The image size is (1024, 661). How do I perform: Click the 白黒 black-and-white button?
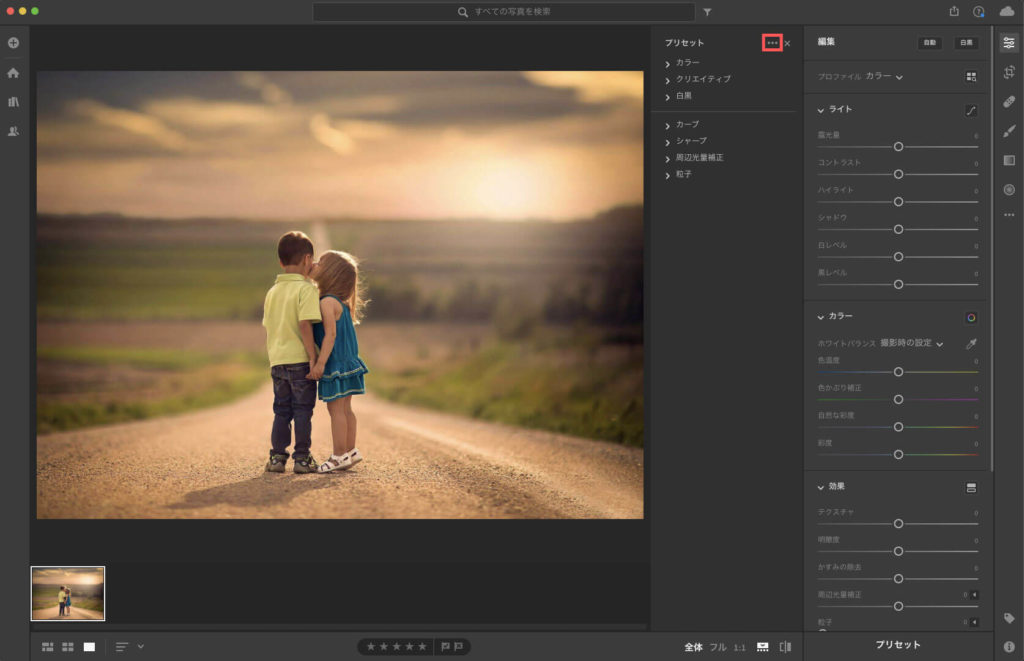coord(966,43)
